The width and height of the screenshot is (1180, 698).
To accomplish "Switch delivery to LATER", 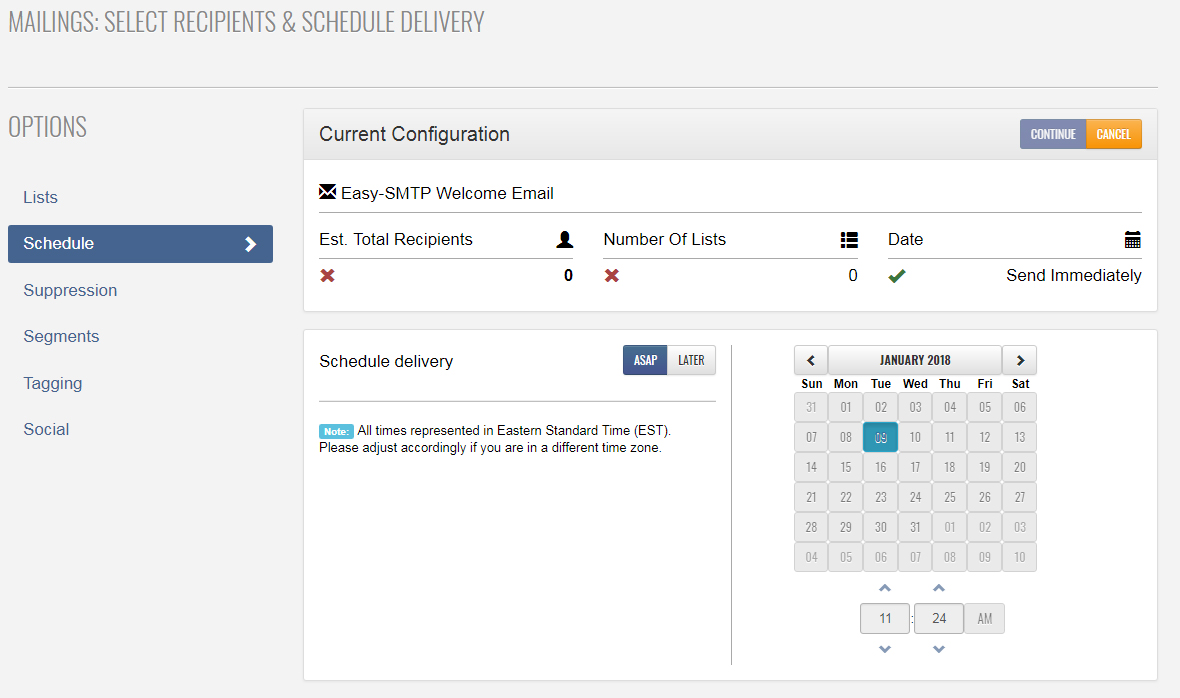I will (691, 360).
